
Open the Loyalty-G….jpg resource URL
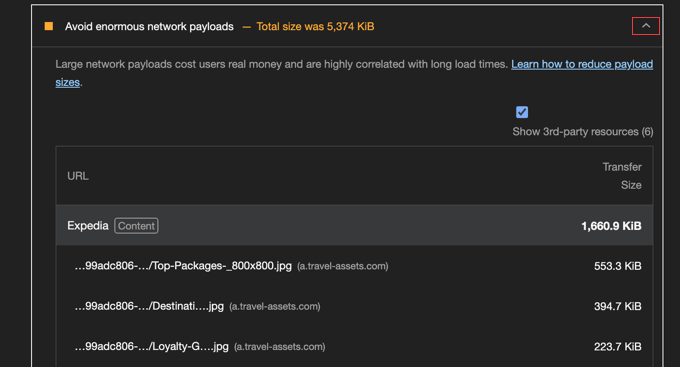pos(151,346)
